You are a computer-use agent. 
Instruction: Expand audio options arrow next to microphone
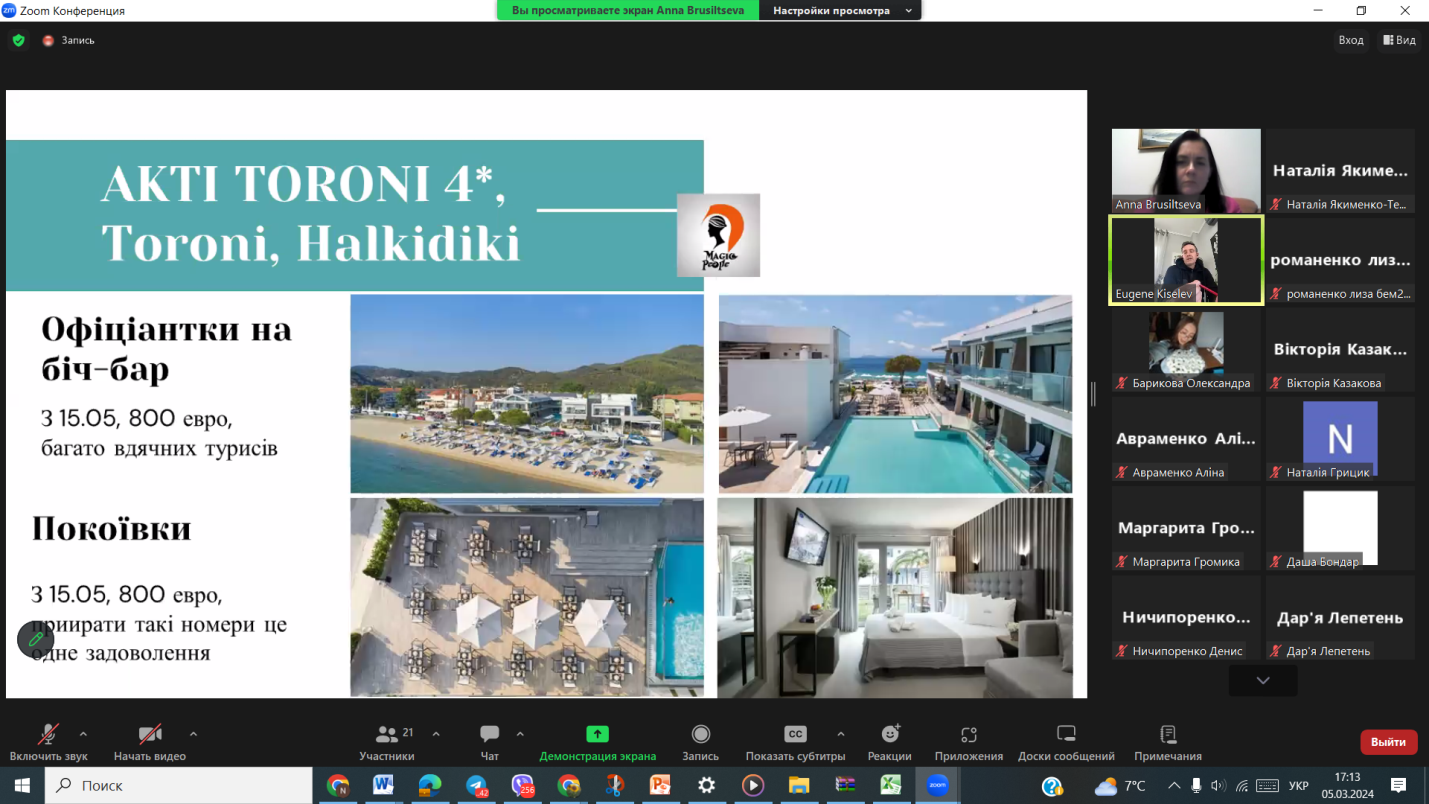tap(83, 734)
